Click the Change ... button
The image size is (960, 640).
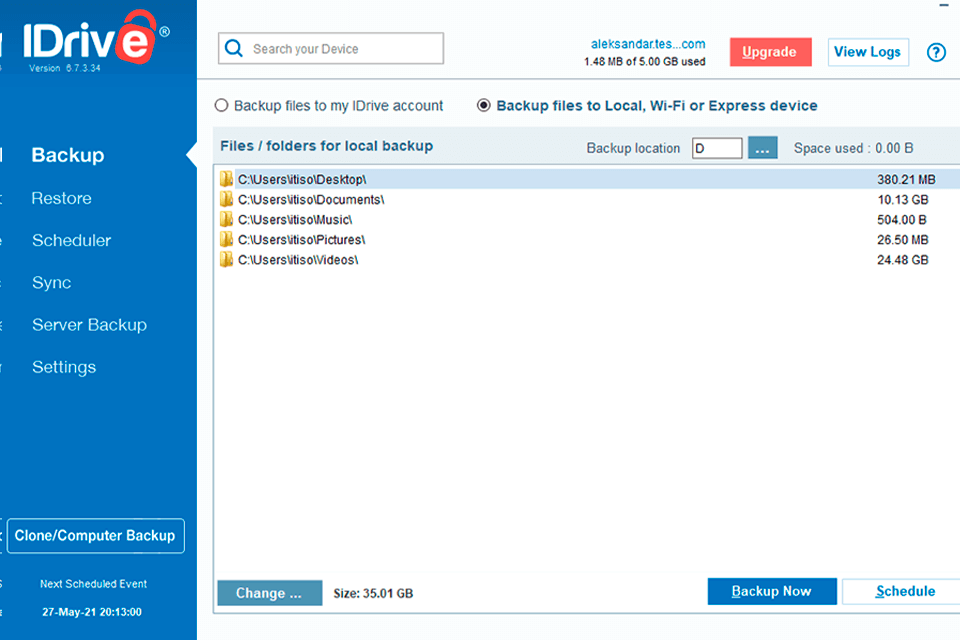[x=269, y=593]
